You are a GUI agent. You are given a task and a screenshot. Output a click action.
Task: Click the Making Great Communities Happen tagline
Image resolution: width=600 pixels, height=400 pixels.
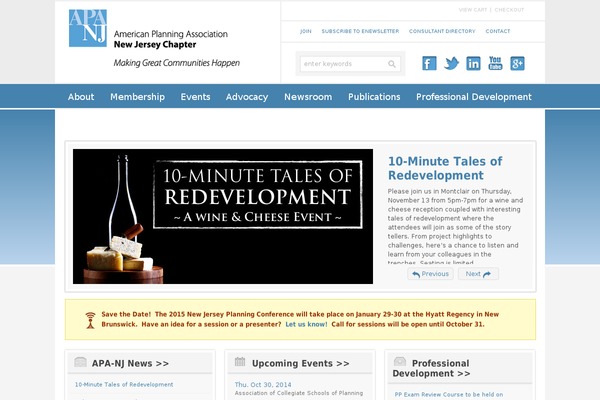pyautogui.click(x=176, y=63)
